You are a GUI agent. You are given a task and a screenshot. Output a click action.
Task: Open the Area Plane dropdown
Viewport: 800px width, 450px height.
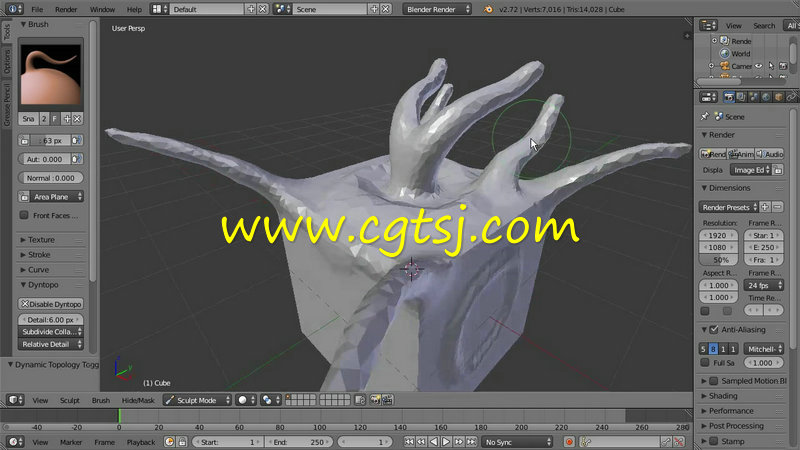click(56, 197)
